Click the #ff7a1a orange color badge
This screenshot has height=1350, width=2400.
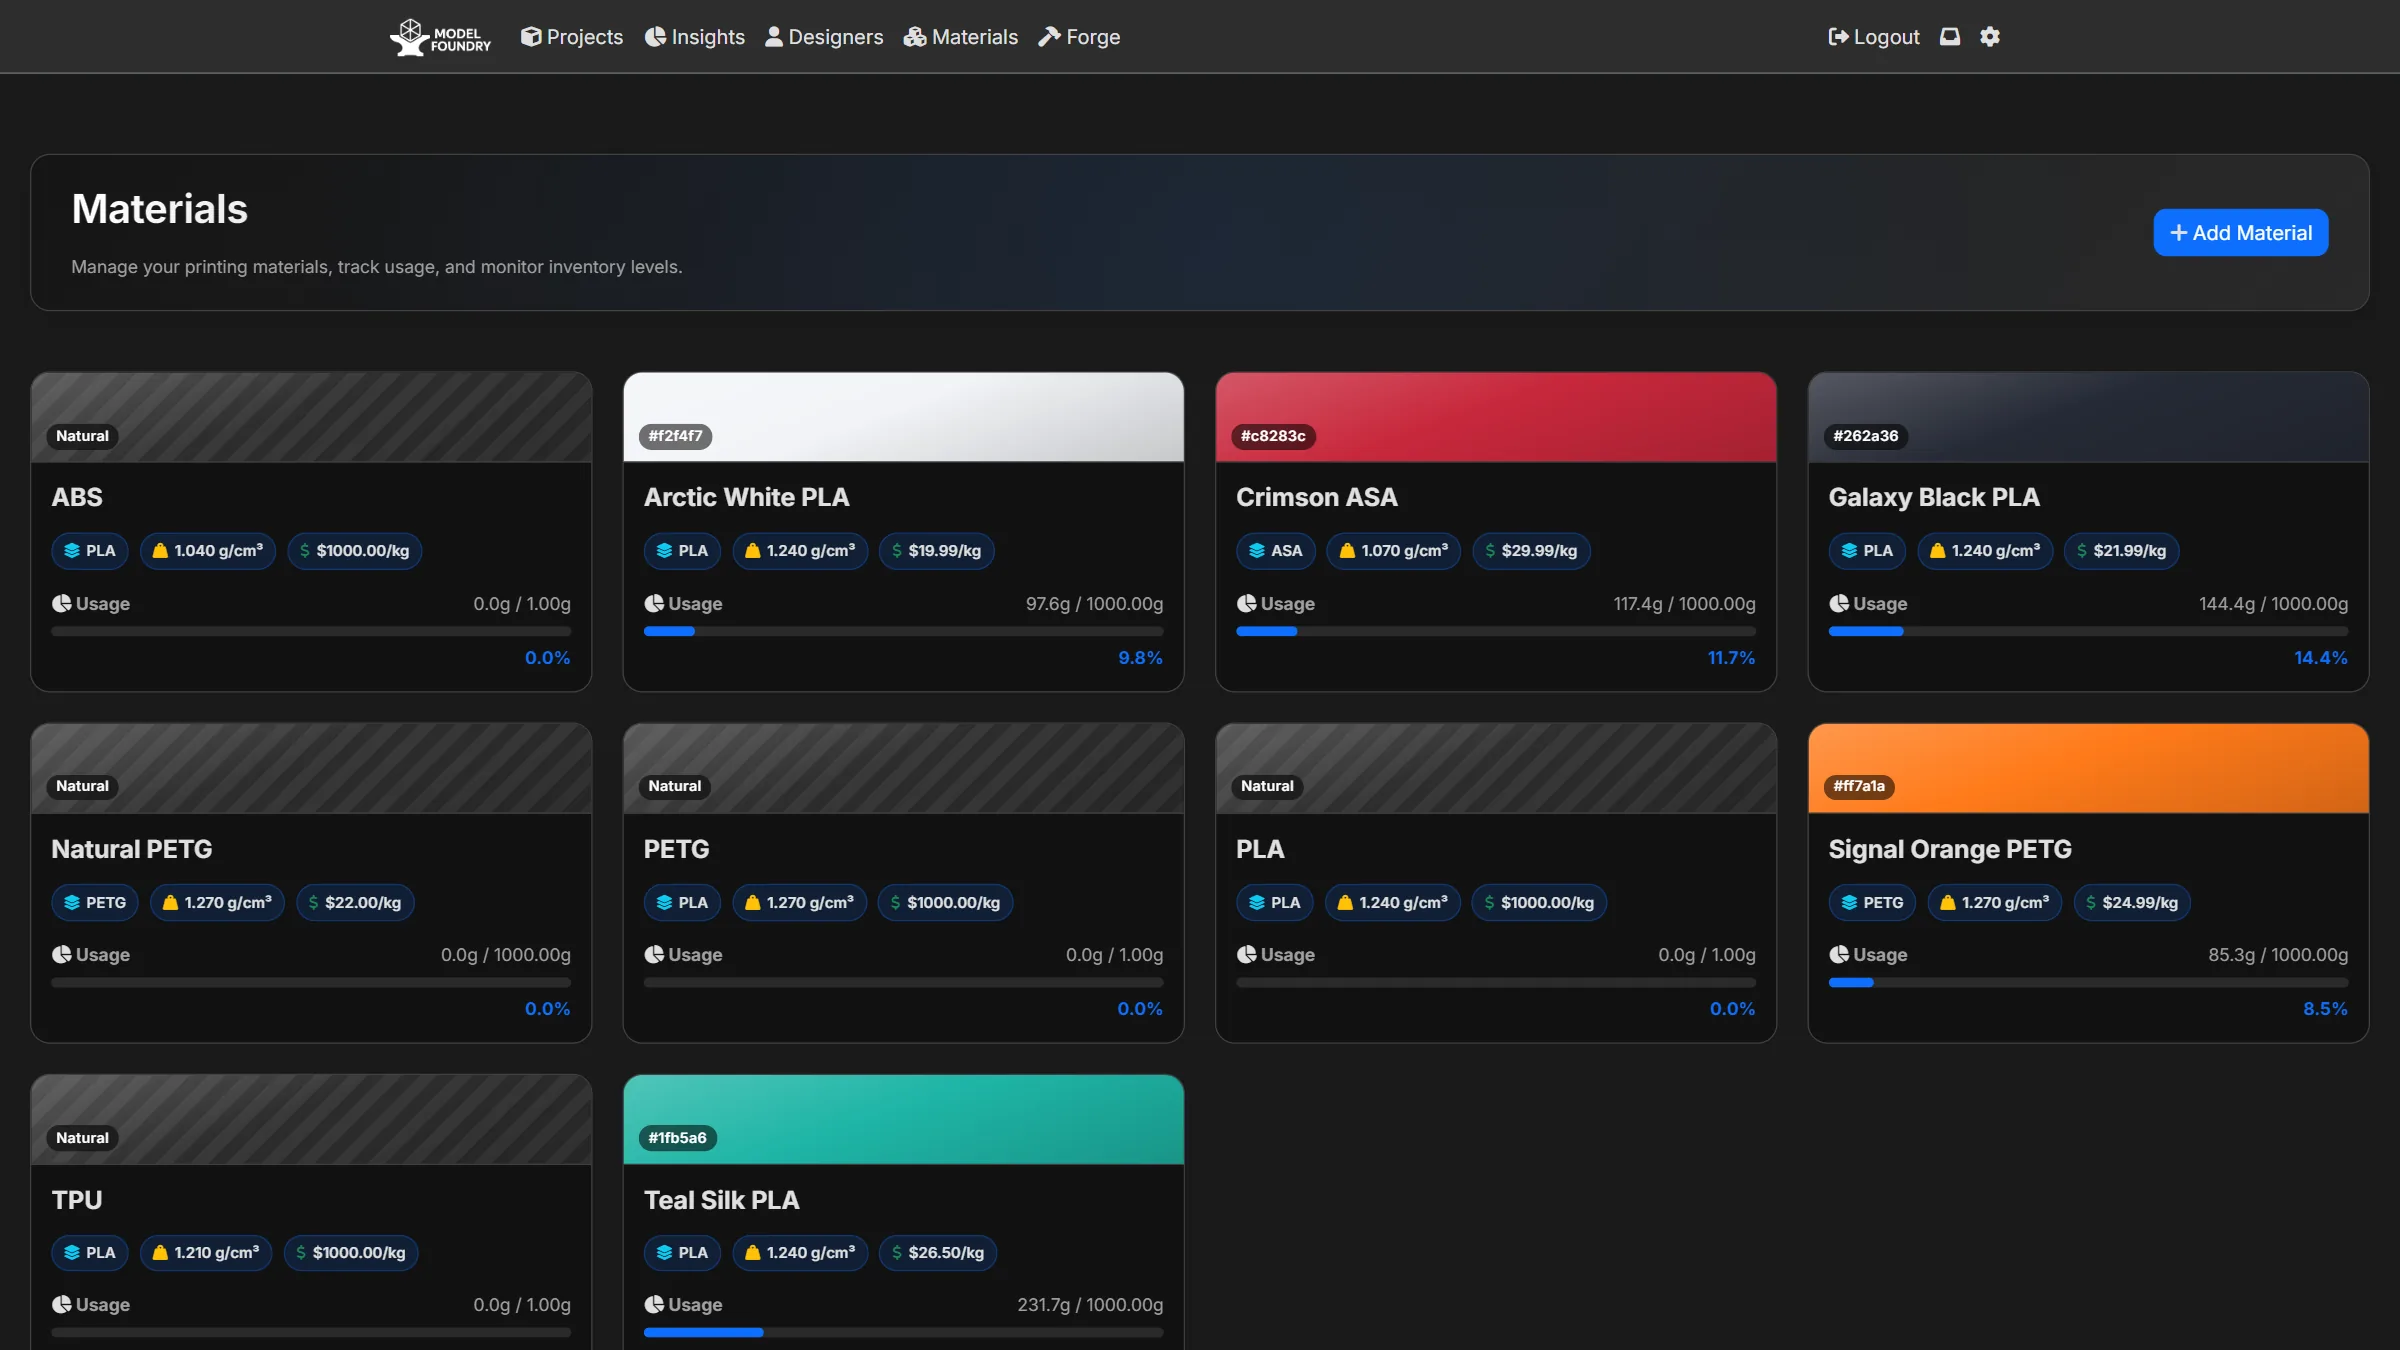(1859, 787)
